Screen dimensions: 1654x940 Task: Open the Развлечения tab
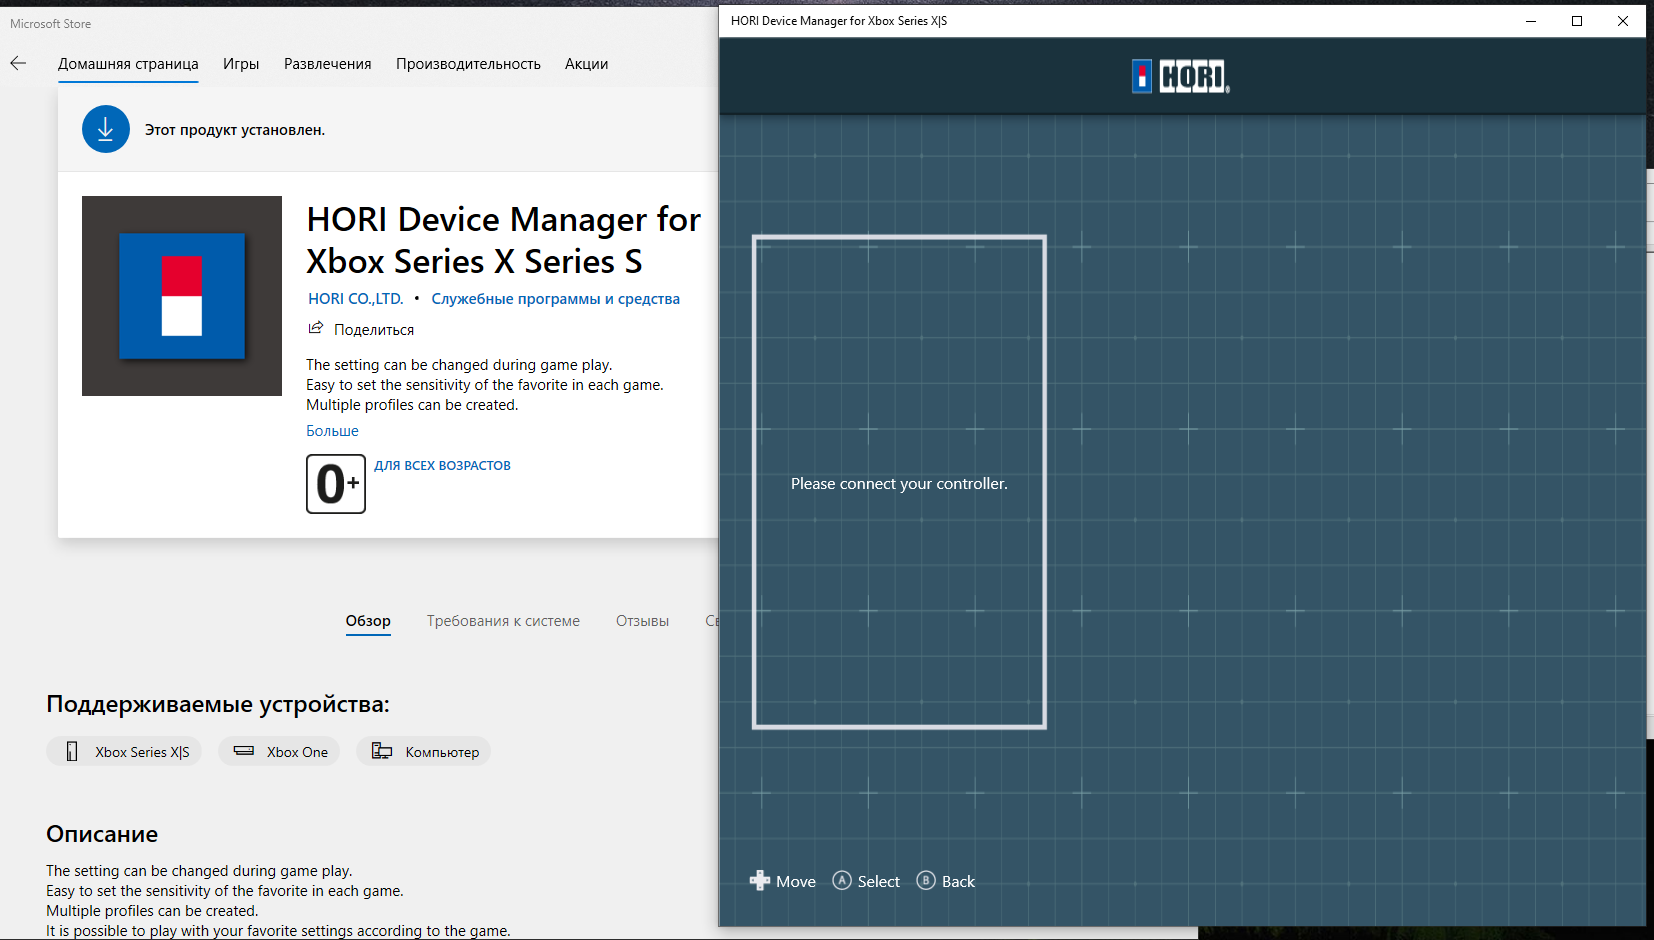[x=328, y=64]
